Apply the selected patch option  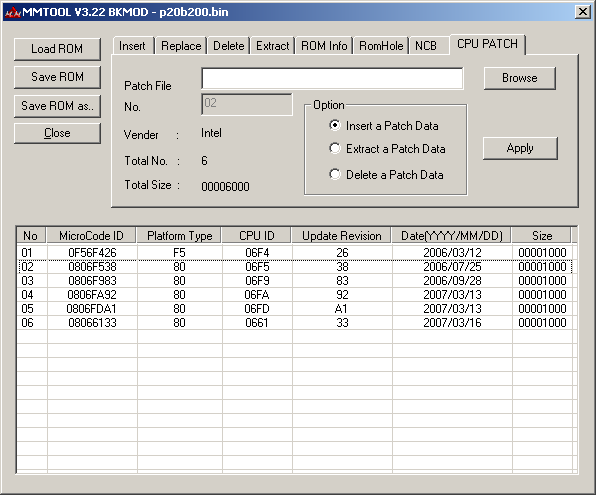[x=519, y=148]
